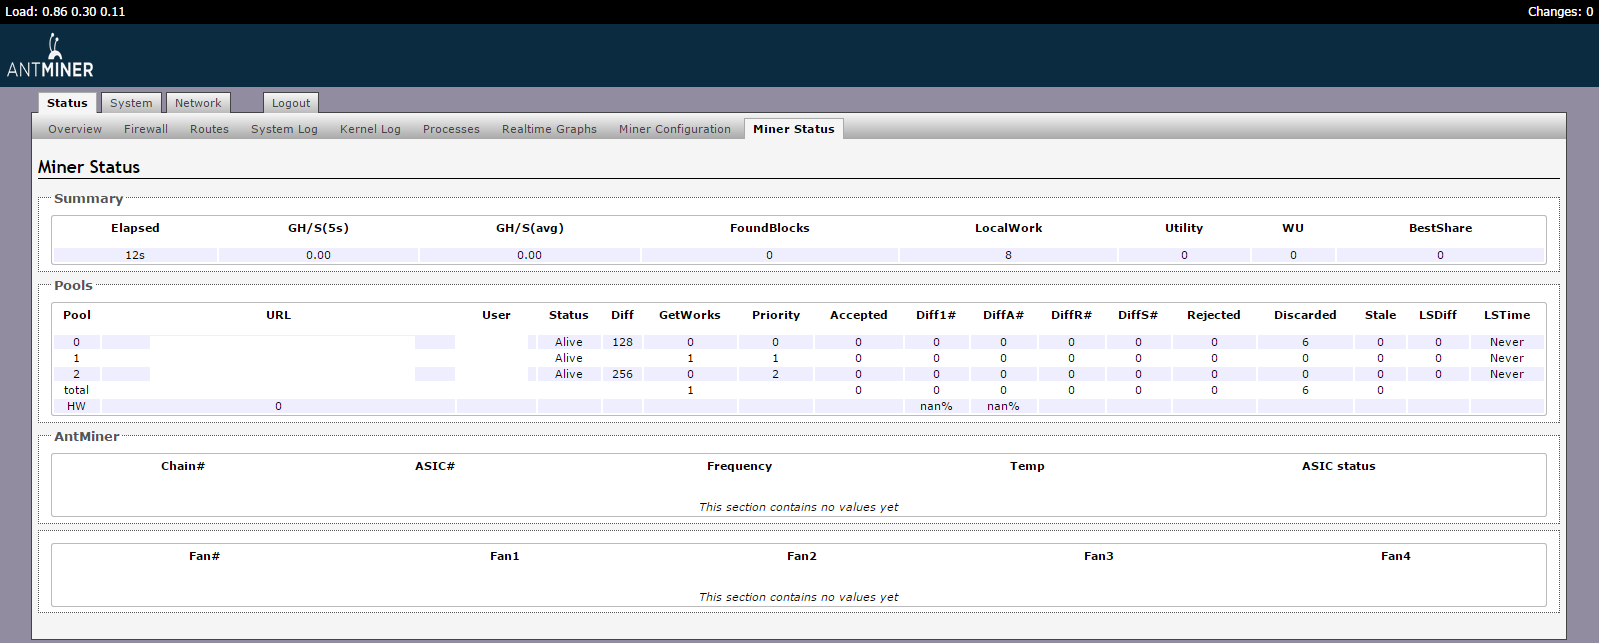1599x643 pixels.
Task: Click the '12s' elapsed value
Action: [135, 255]
